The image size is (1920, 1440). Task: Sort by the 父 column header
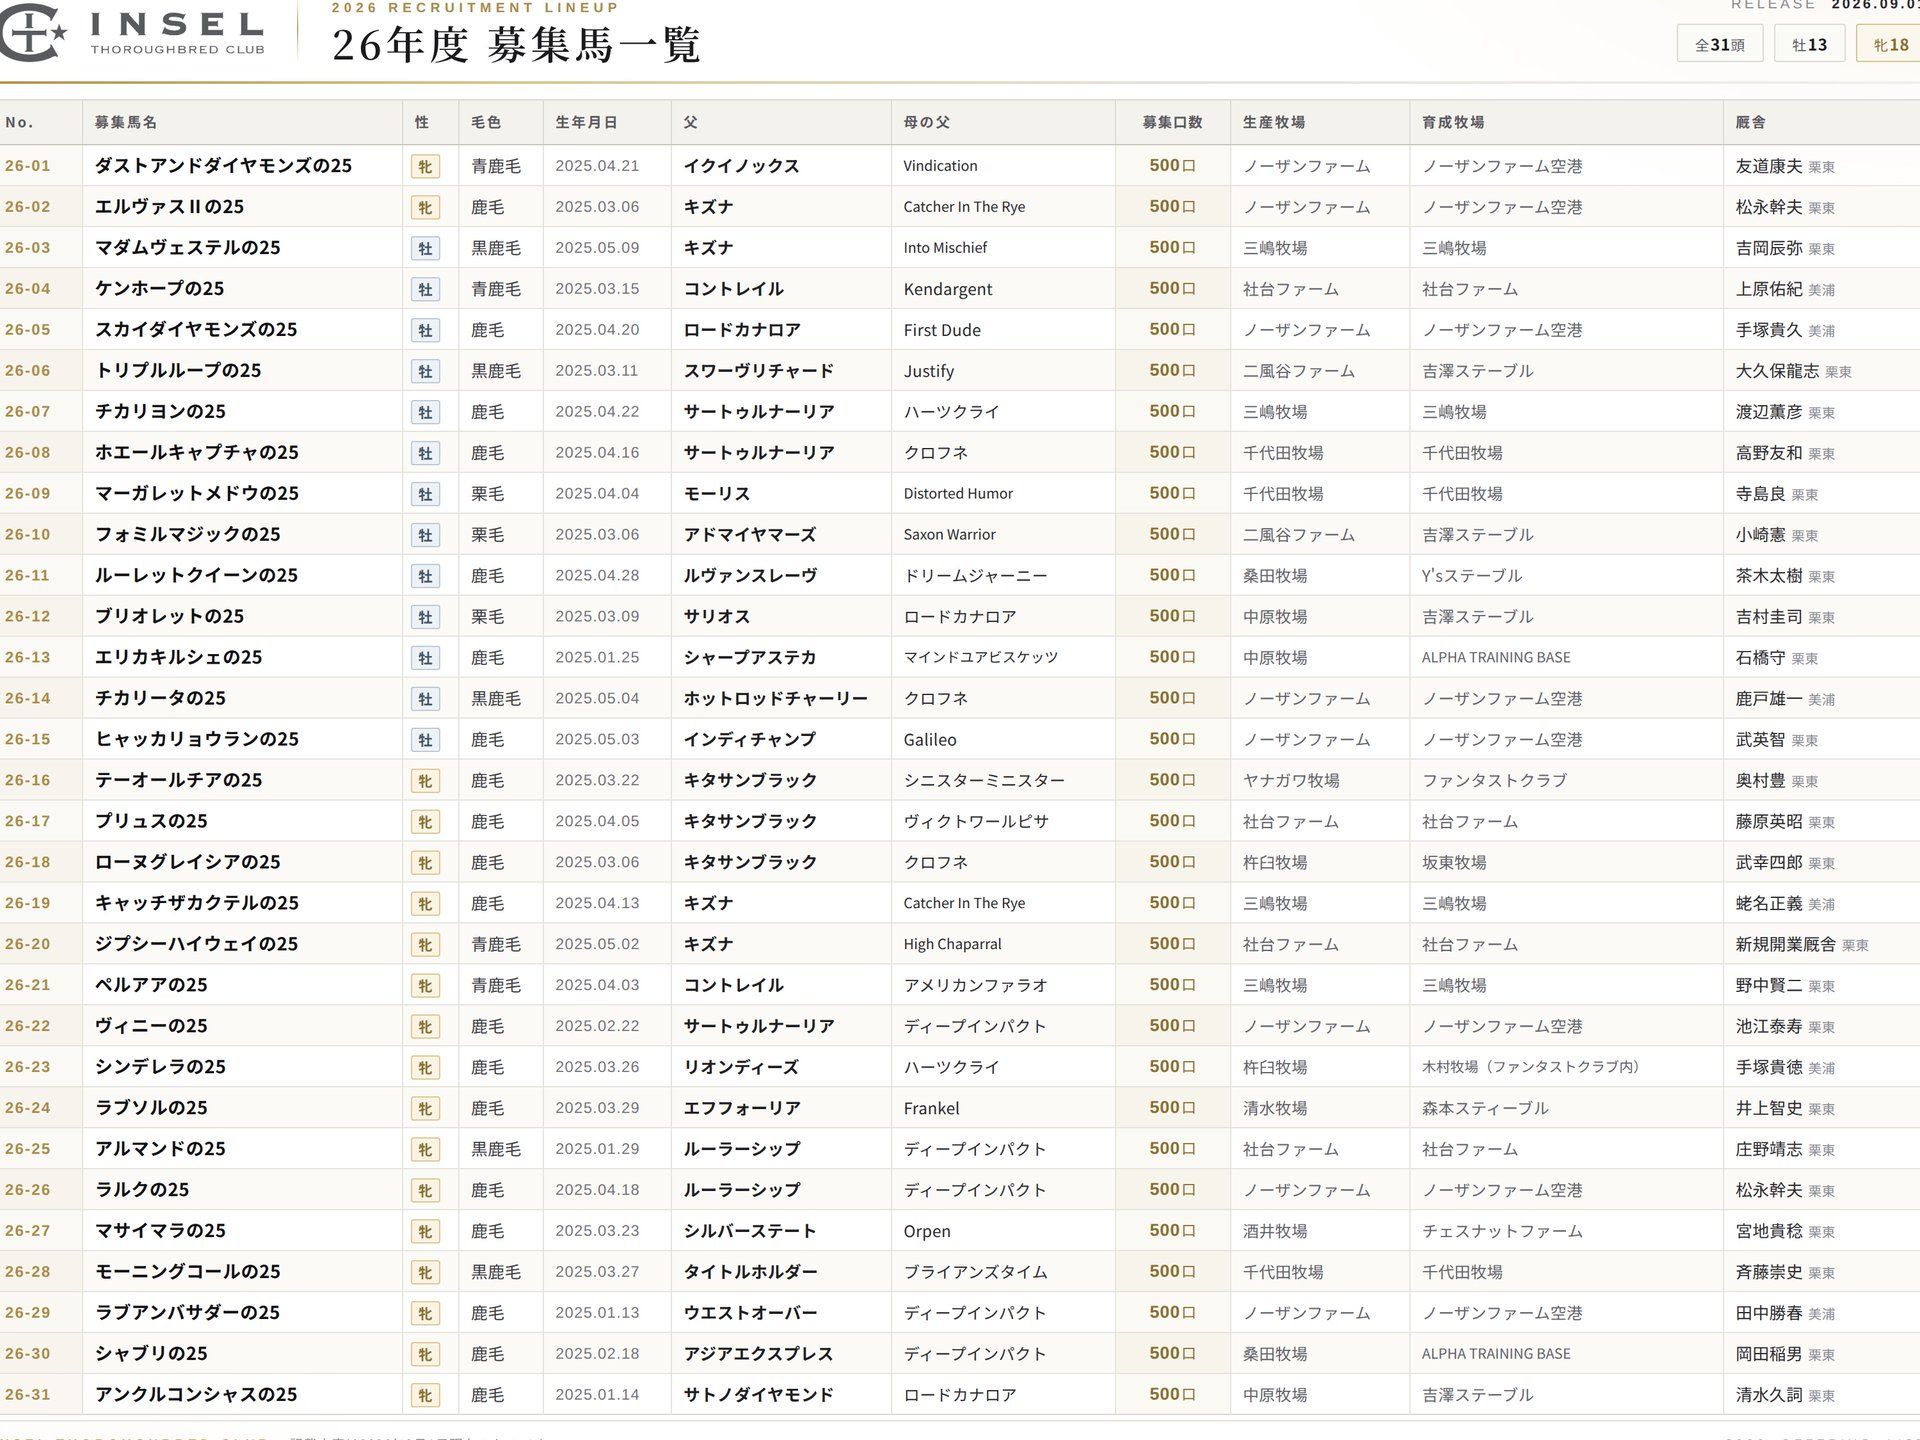click(x=690, y=122)
